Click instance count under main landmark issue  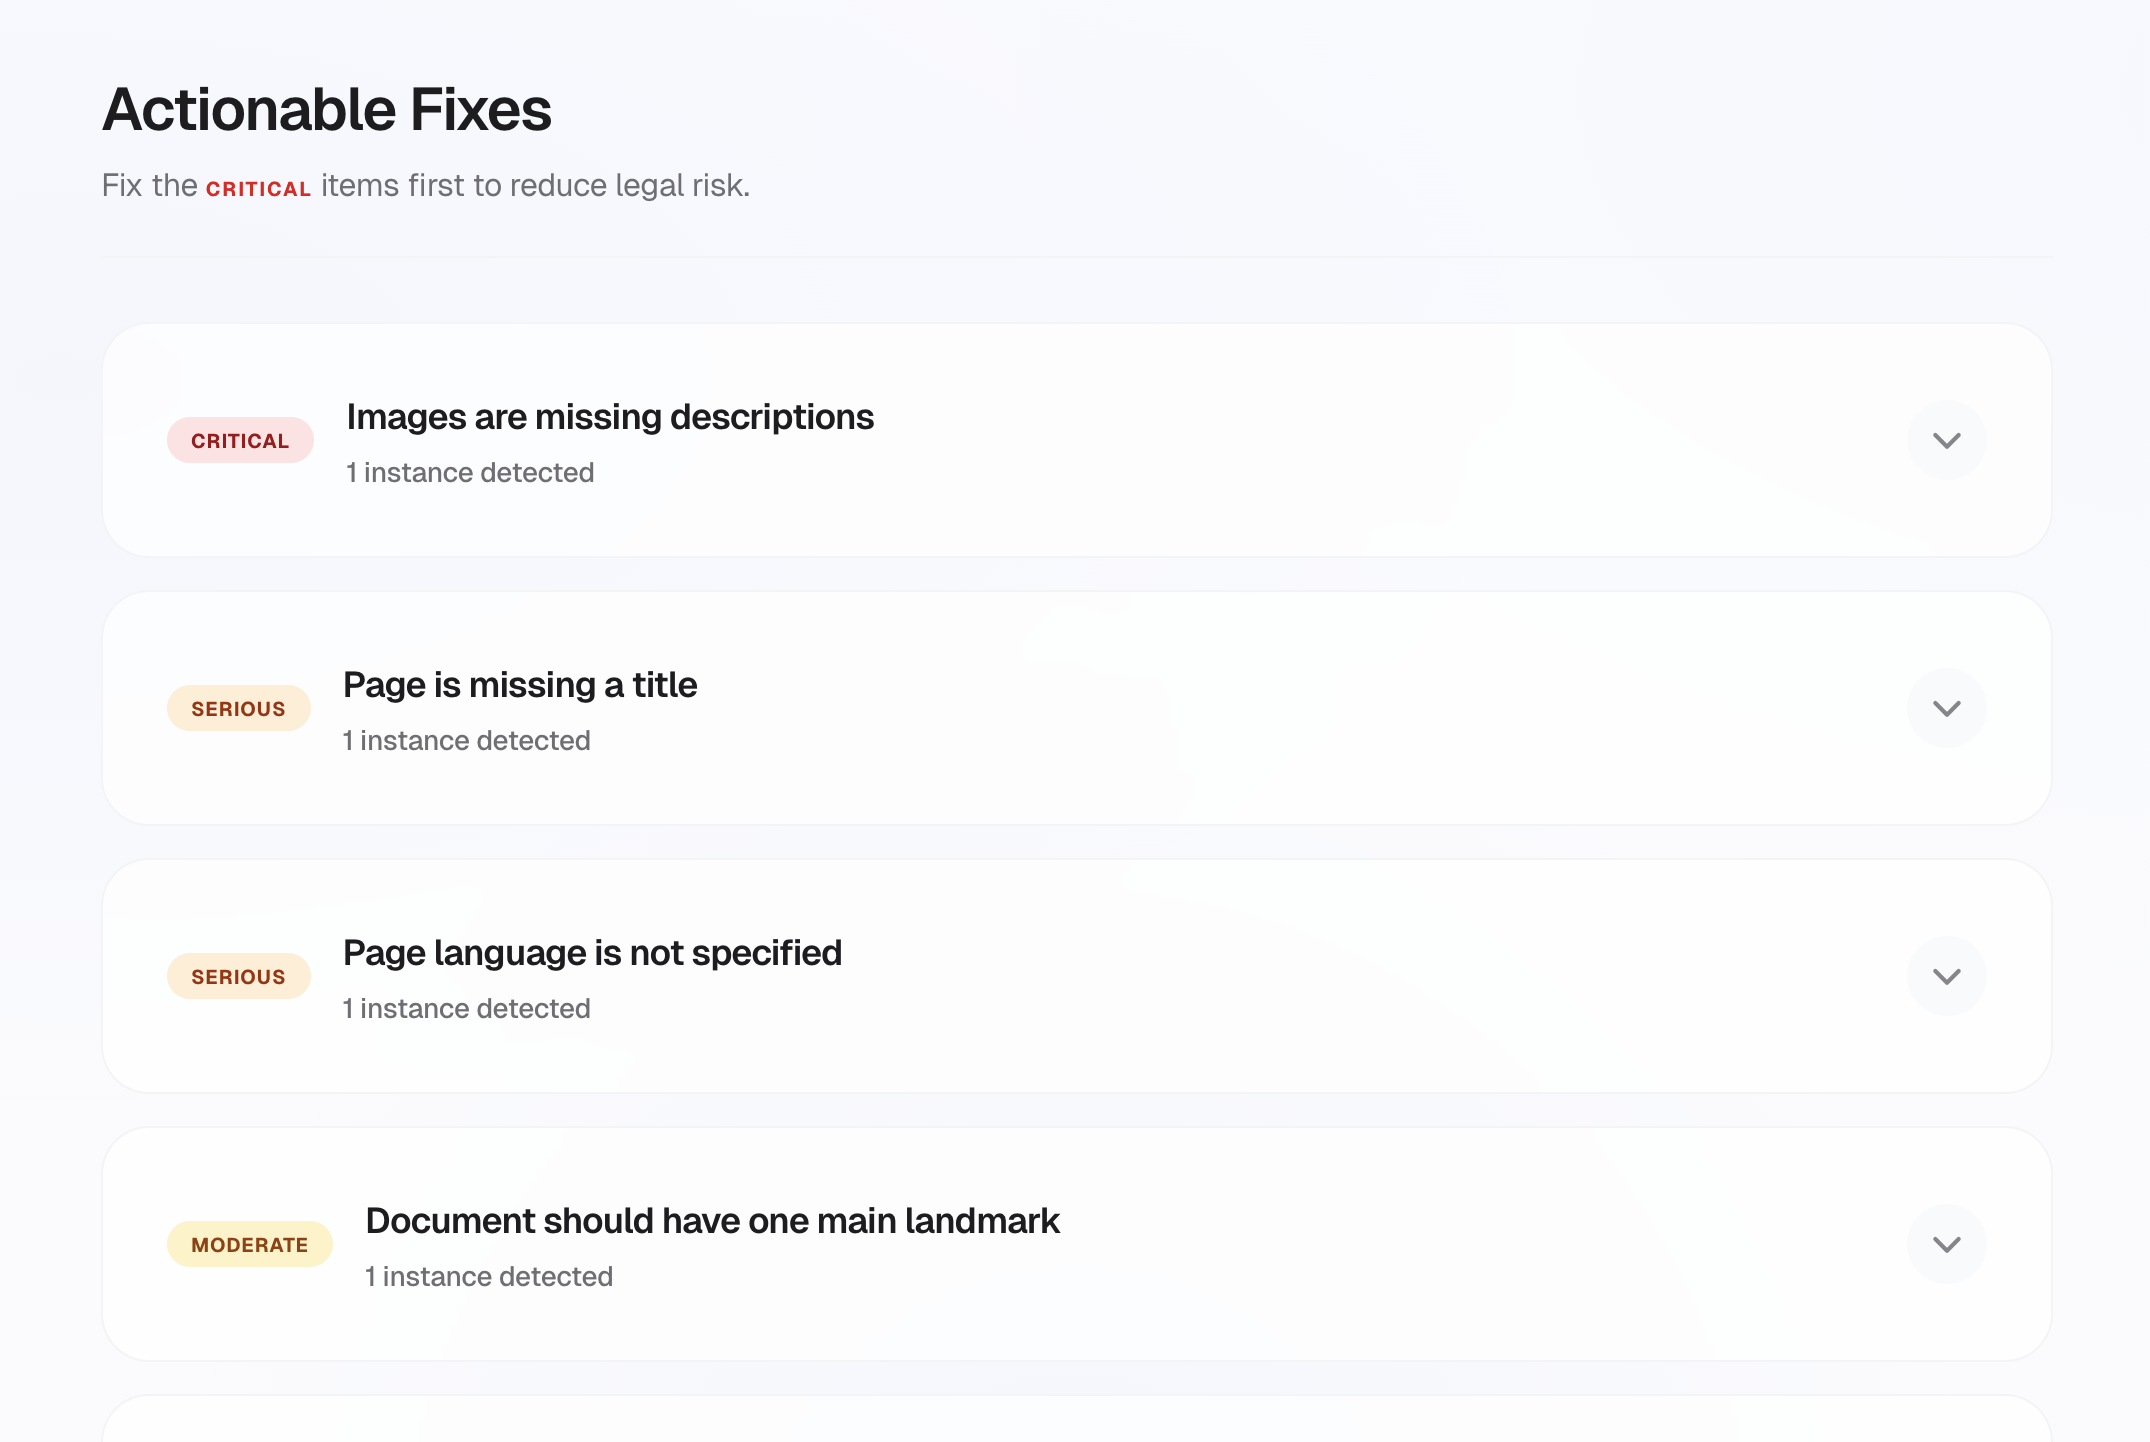(489, 1277)
